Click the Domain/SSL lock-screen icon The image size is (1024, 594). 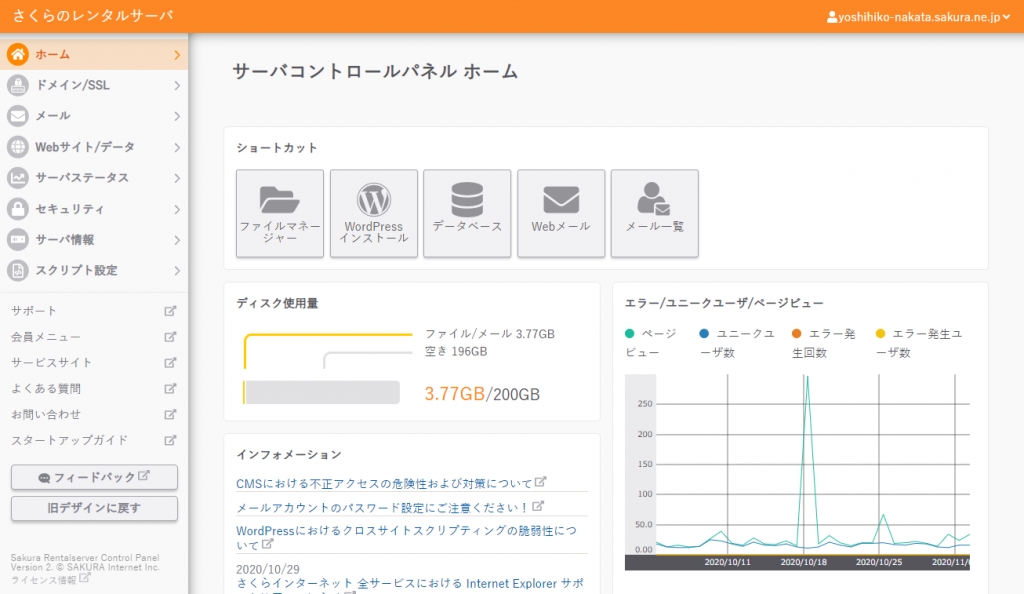click(18, 85)
